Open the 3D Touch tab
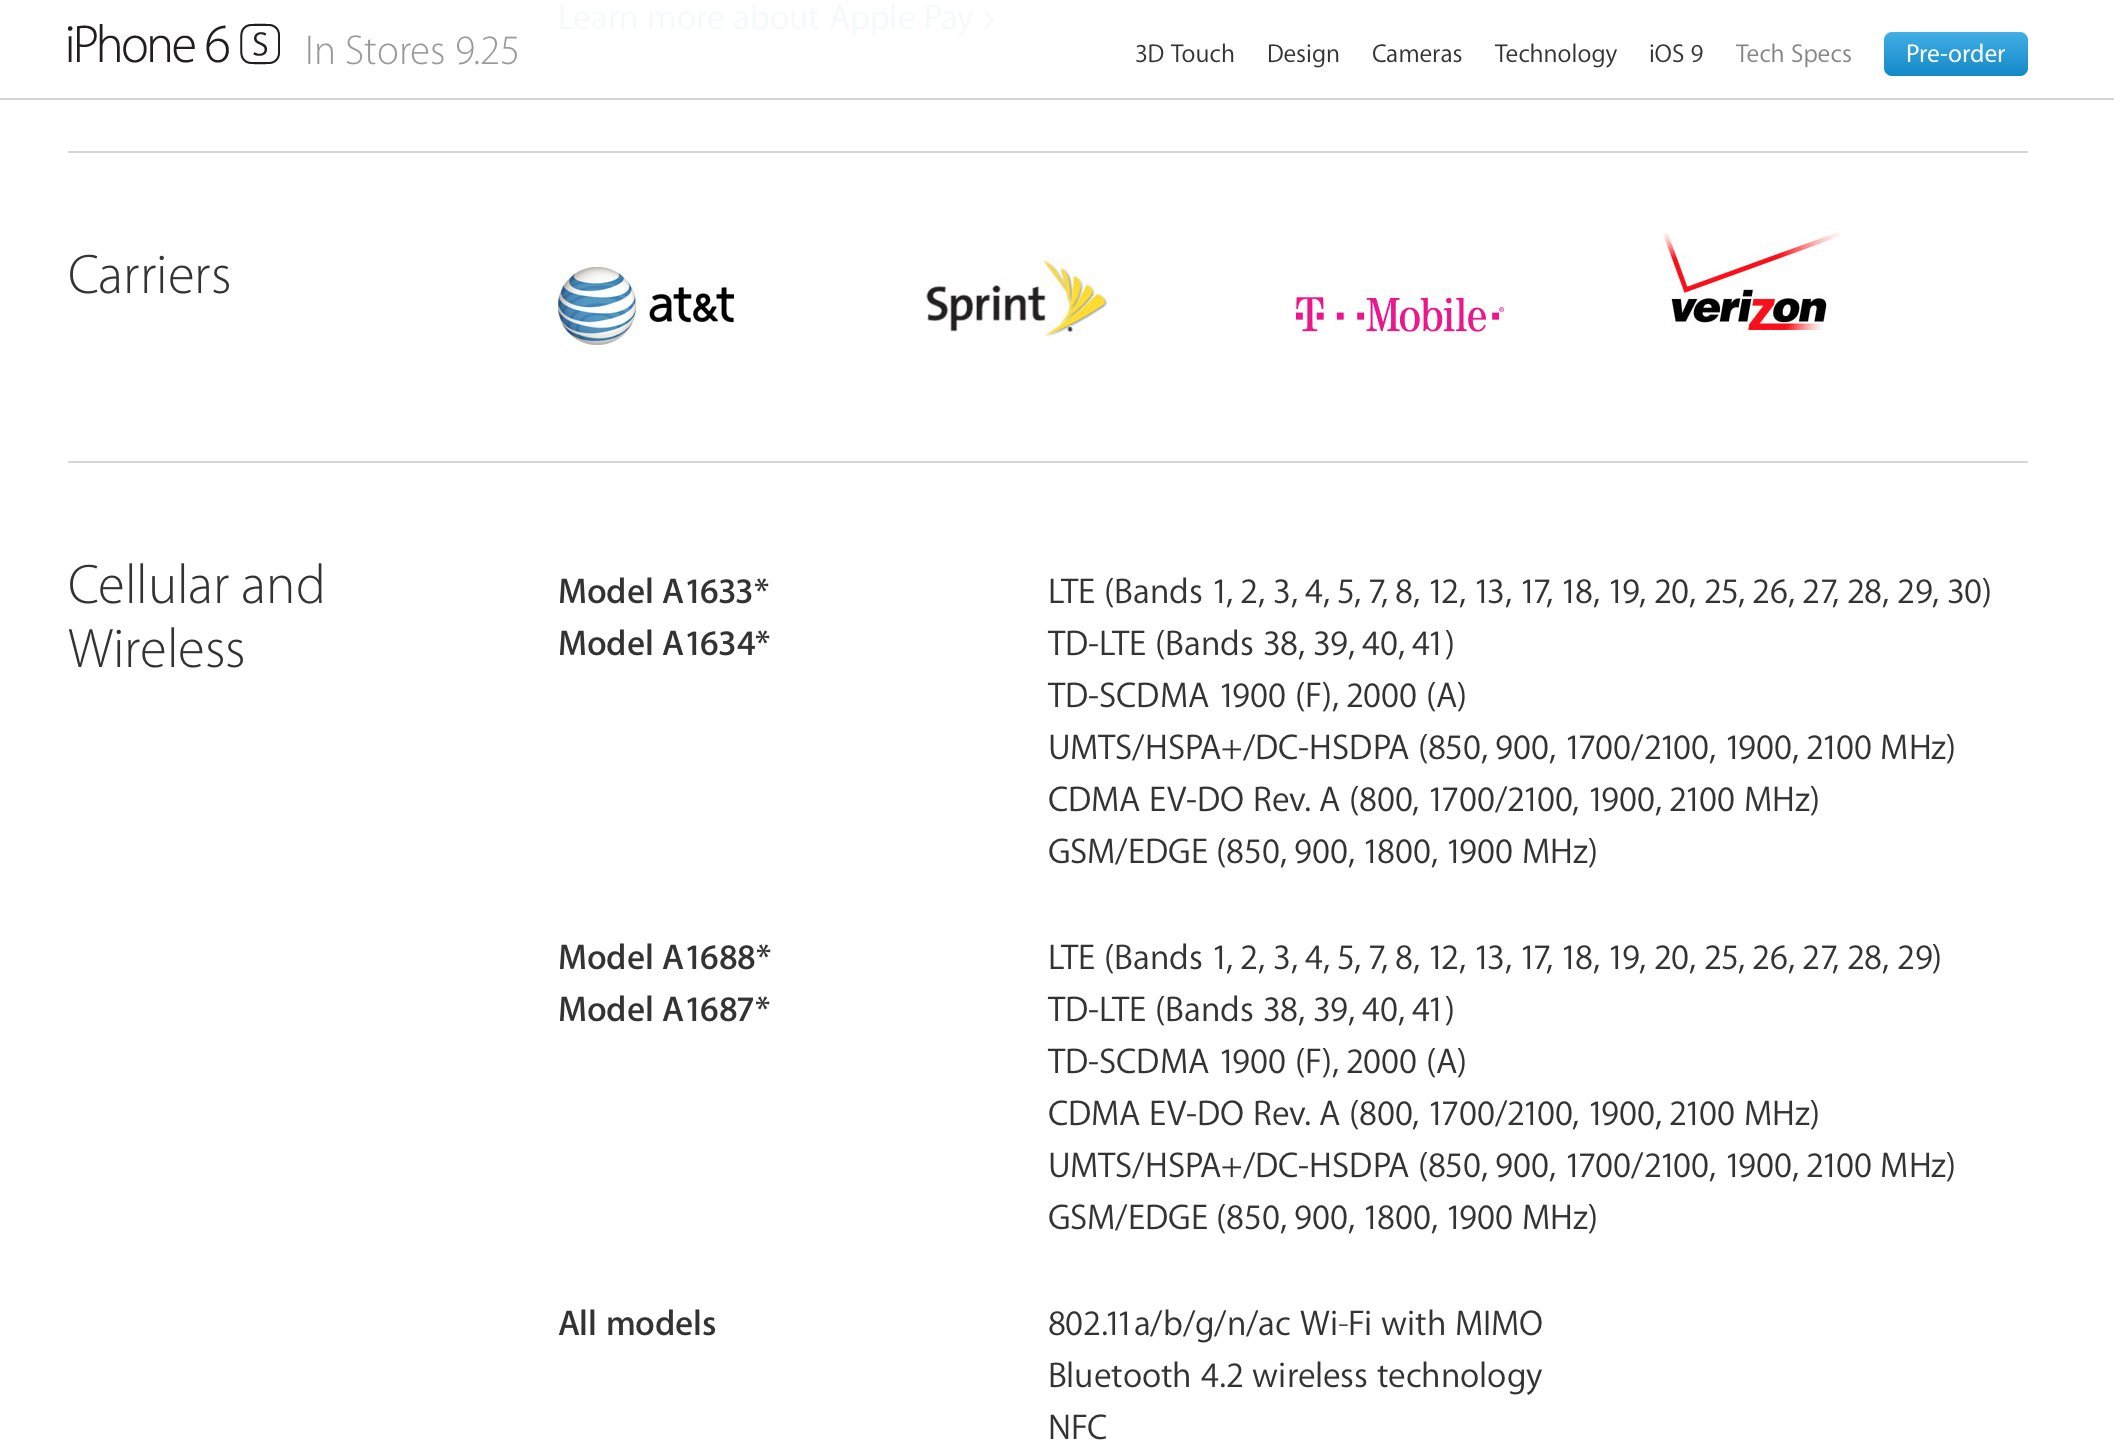This screenshot has width=2114, height=1444. [x=1184, y=54]
